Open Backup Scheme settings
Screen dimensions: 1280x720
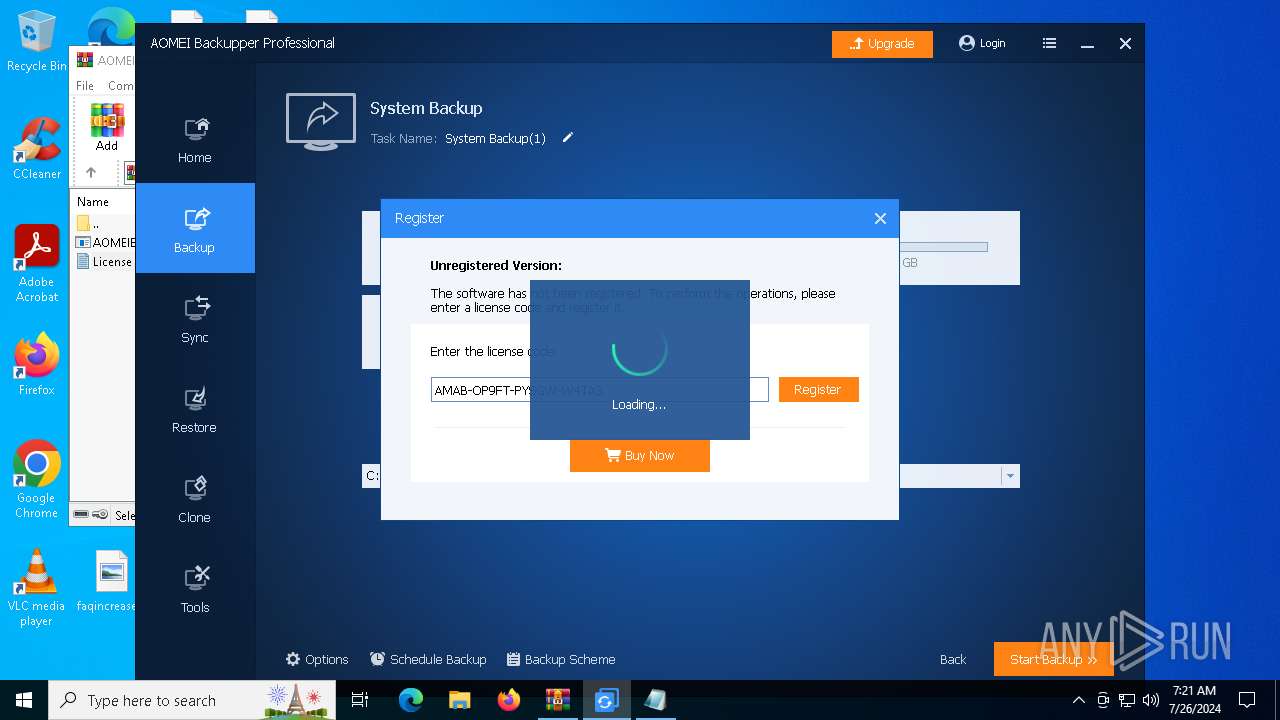pos(561,659)
